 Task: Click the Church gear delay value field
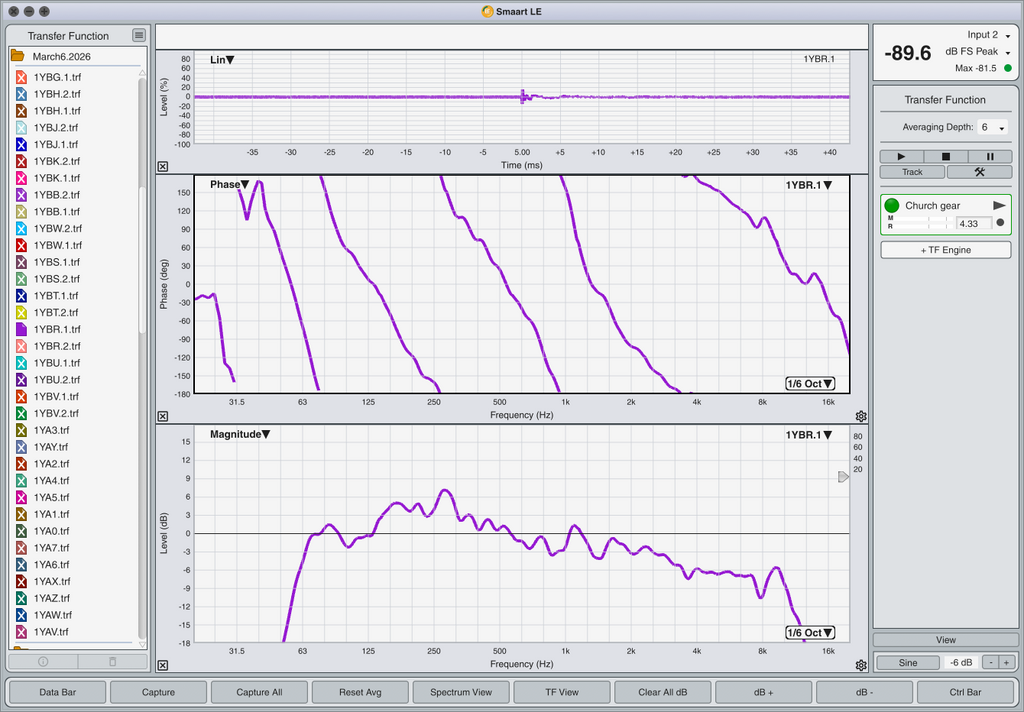tap(973, 223)
